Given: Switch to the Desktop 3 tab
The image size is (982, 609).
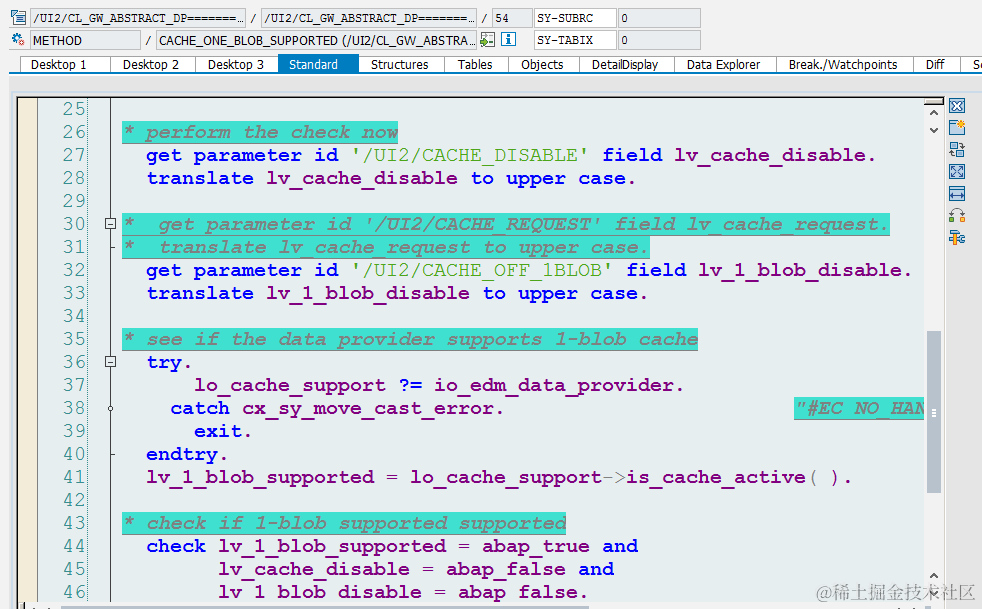Looking at the screenshot, I should 237,65.
